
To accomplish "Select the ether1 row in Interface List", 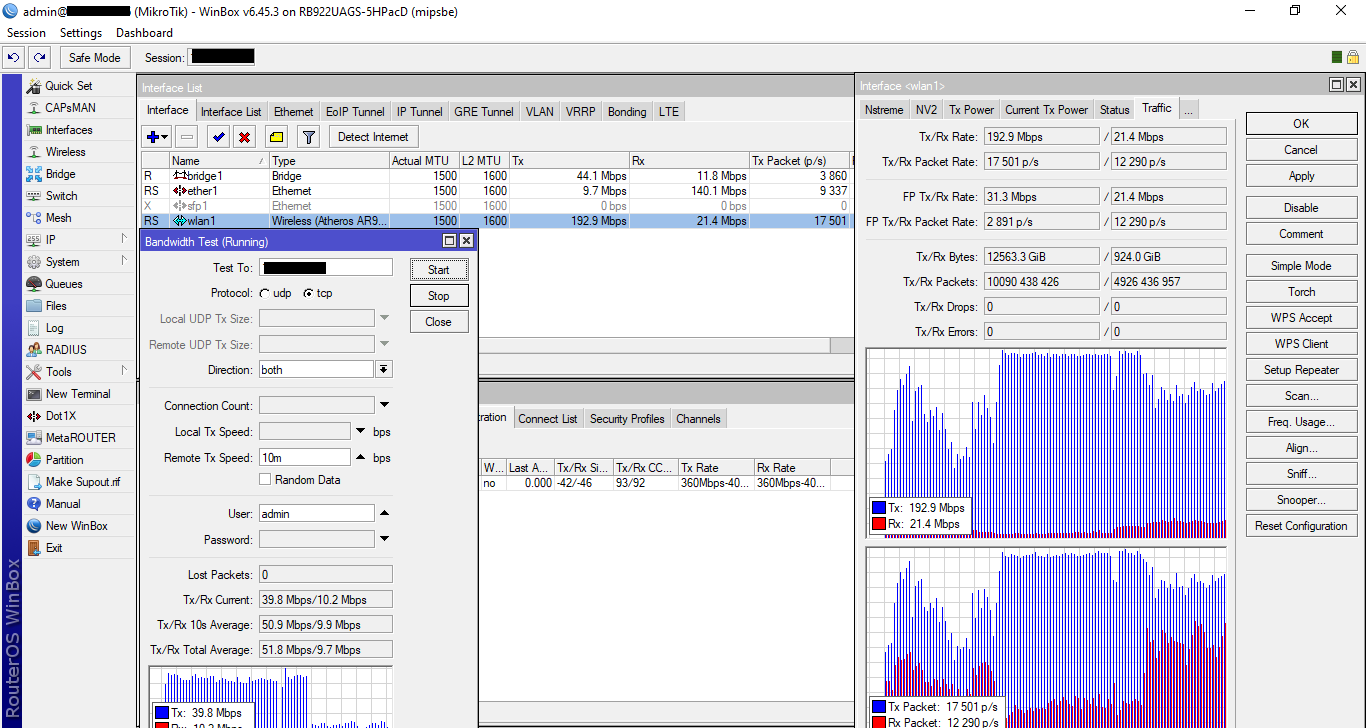I will pos(496,191).
